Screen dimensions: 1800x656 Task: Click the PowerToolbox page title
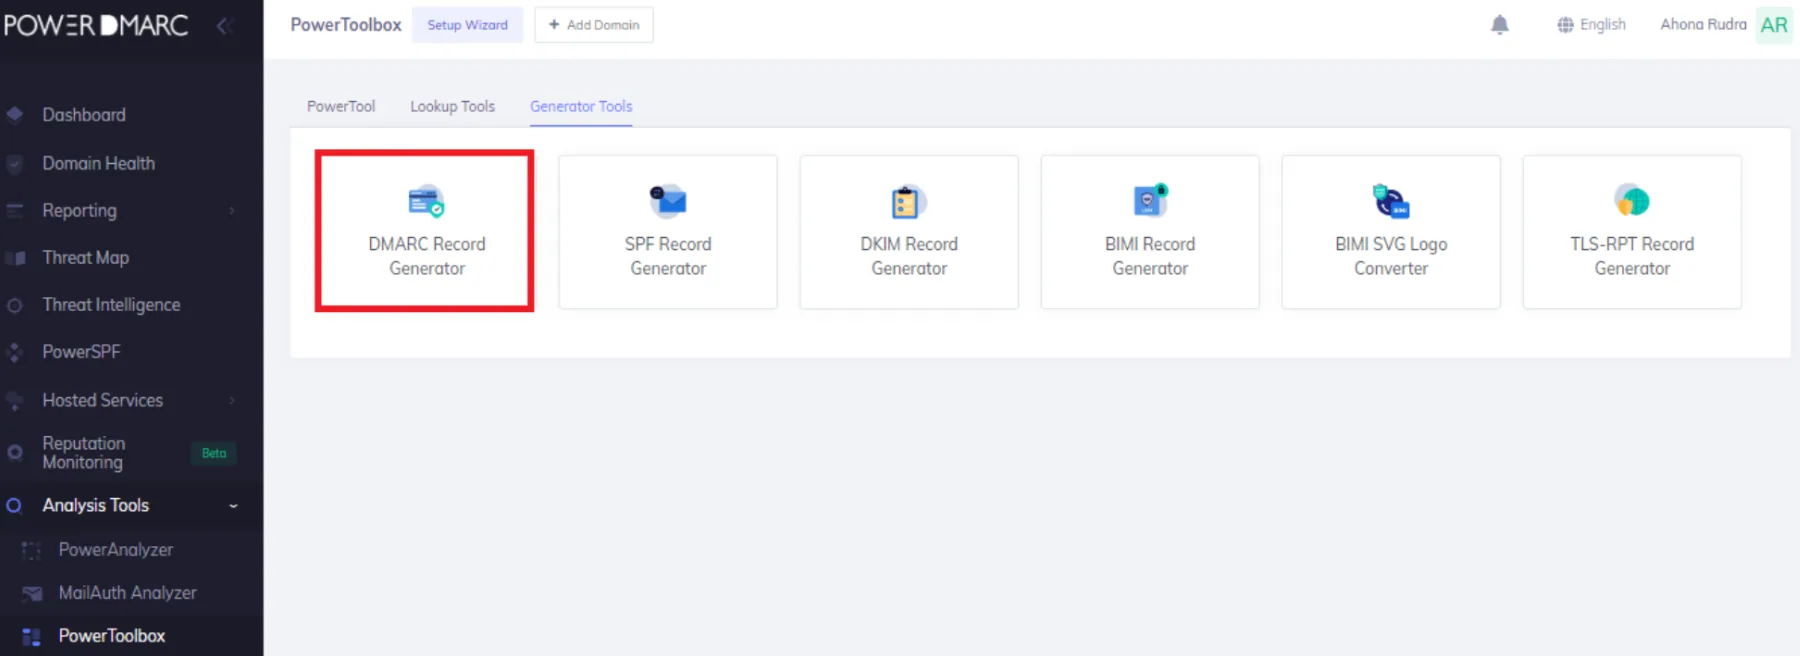coord(346,25)
